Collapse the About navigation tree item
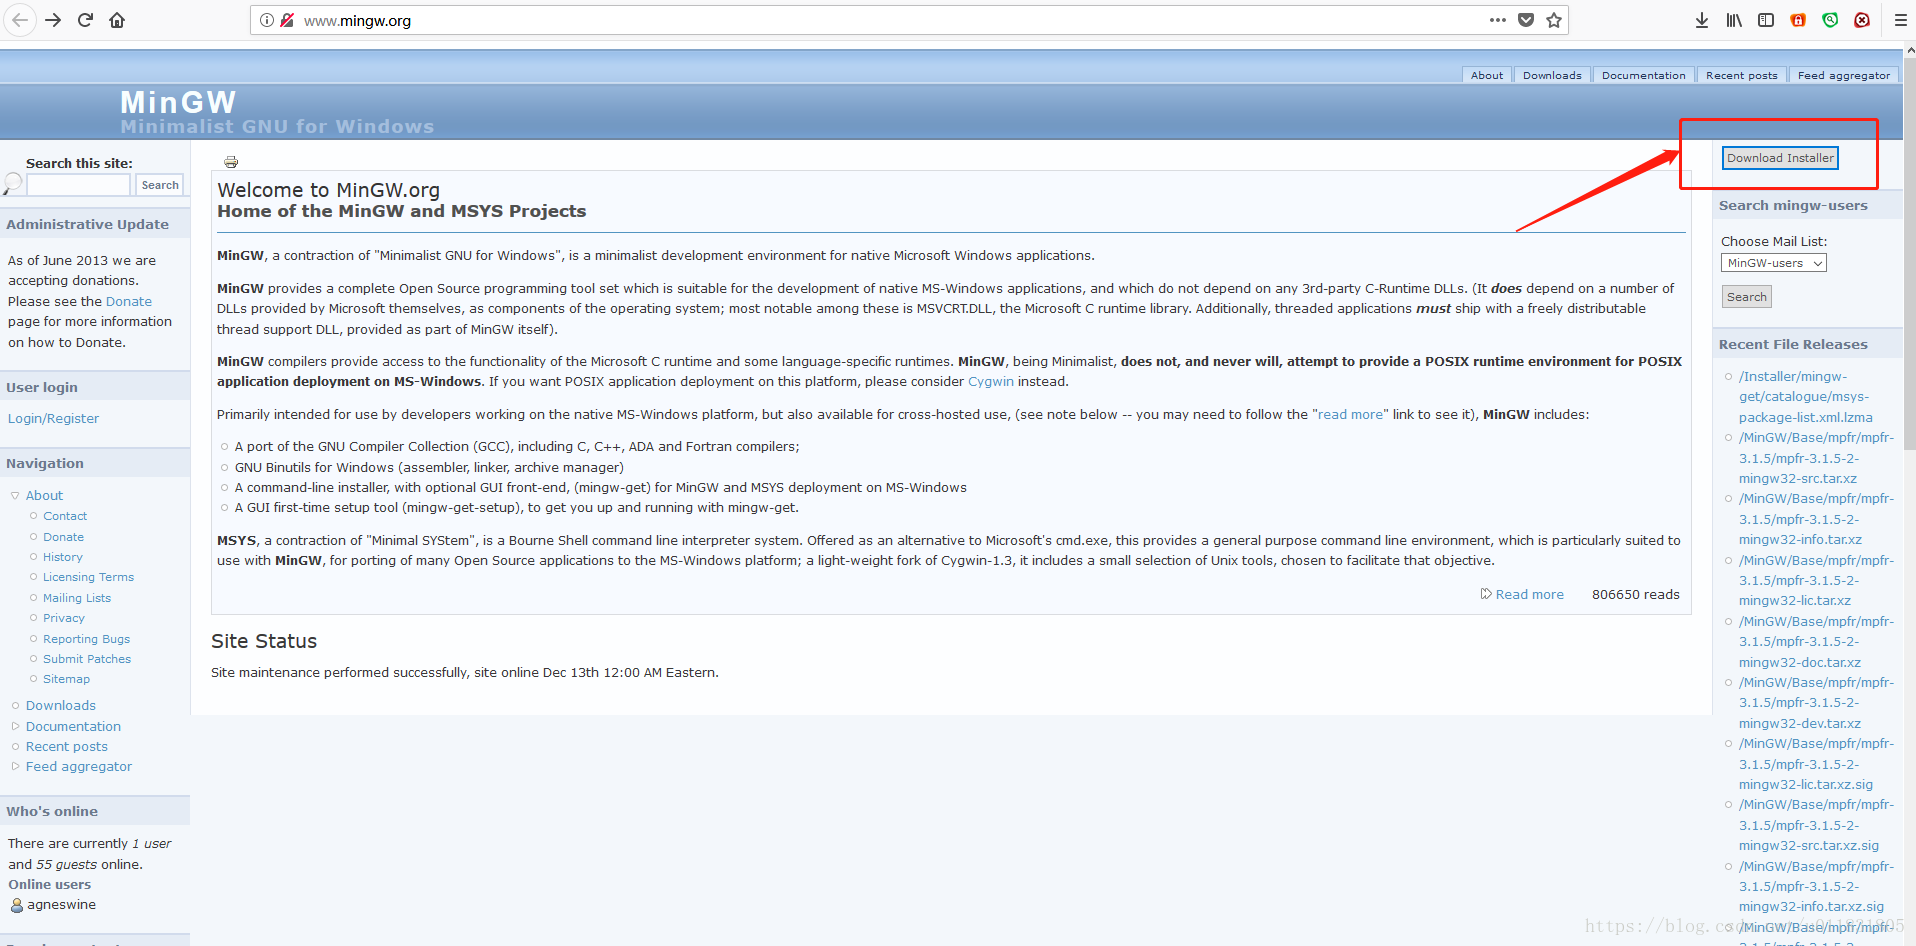The height and width of the screenshot is (946, 1916). [x=15, y=496]
